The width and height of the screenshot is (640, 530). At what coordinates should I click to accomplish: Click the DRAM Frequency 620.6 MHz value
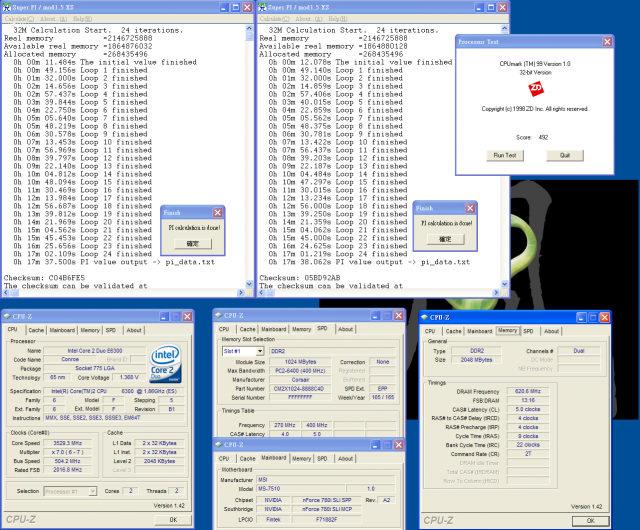click(x=528, y=391)
